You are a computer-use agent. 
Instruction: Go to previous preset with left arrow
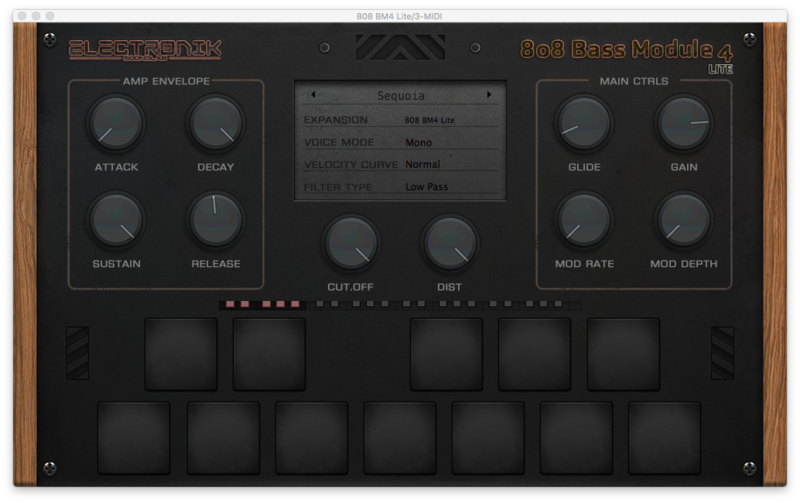click(x=313, y=94)
